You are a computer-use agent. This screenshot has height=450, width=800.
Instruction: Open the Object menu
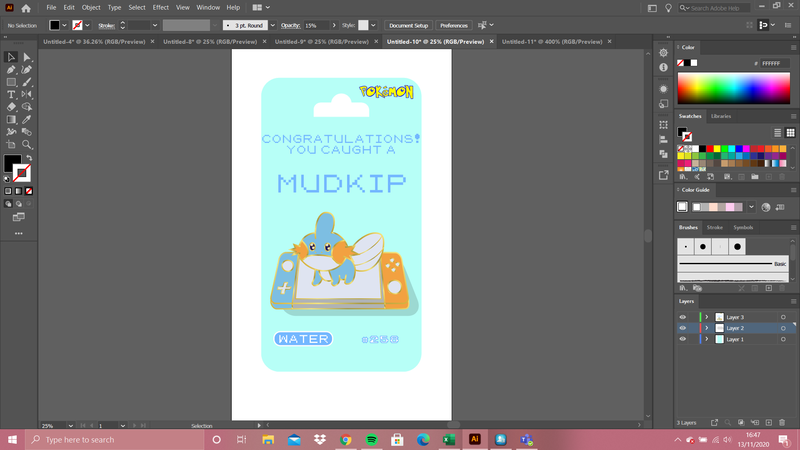[91, 8]
